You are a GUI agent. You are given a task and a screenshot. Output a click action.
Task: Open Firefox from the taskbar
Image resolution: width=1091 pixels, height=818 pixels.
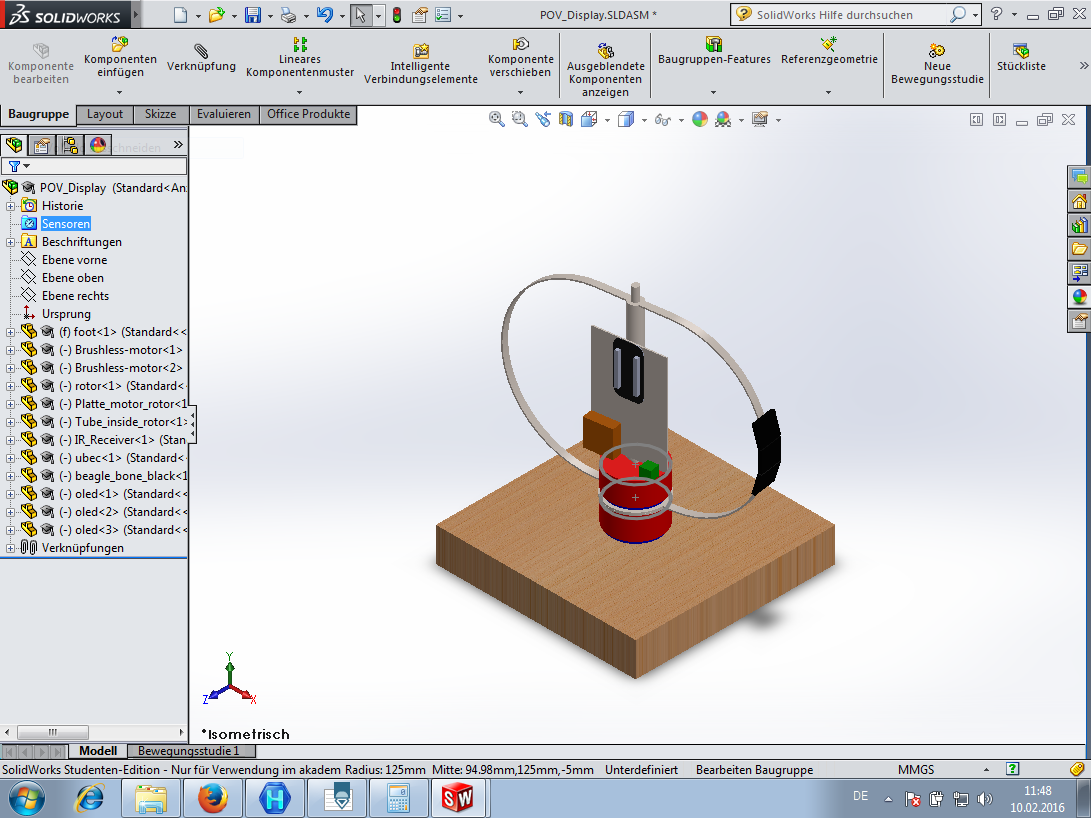click(212, 799)
